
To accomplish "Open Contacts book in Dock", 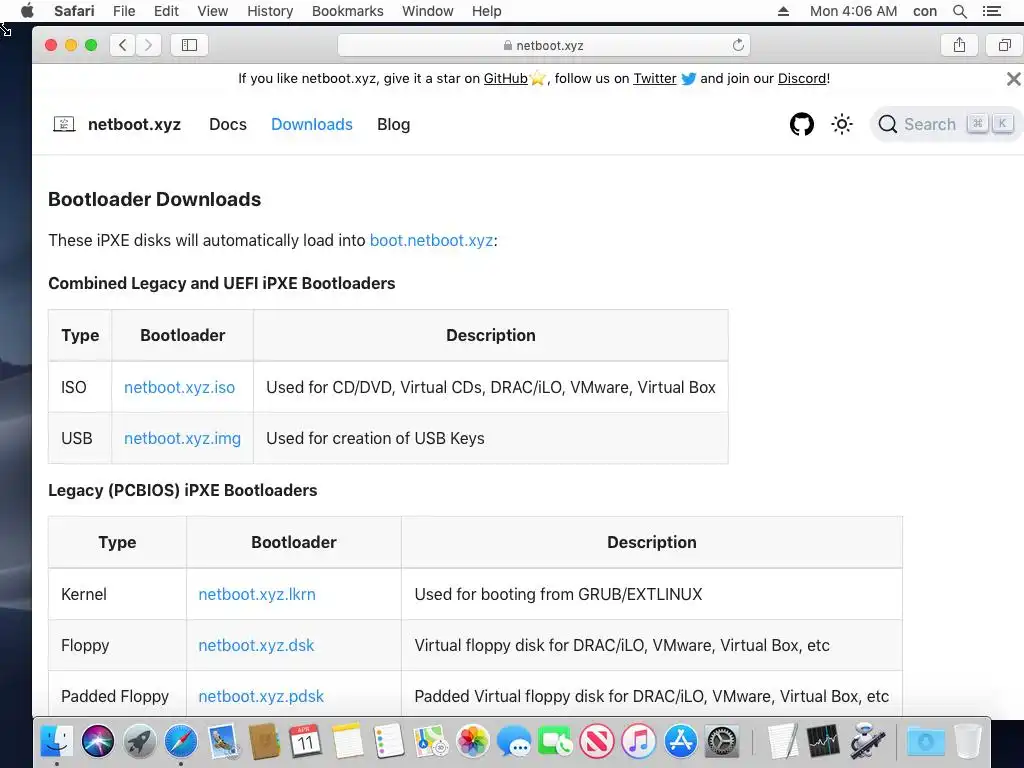I will (264, 741).
